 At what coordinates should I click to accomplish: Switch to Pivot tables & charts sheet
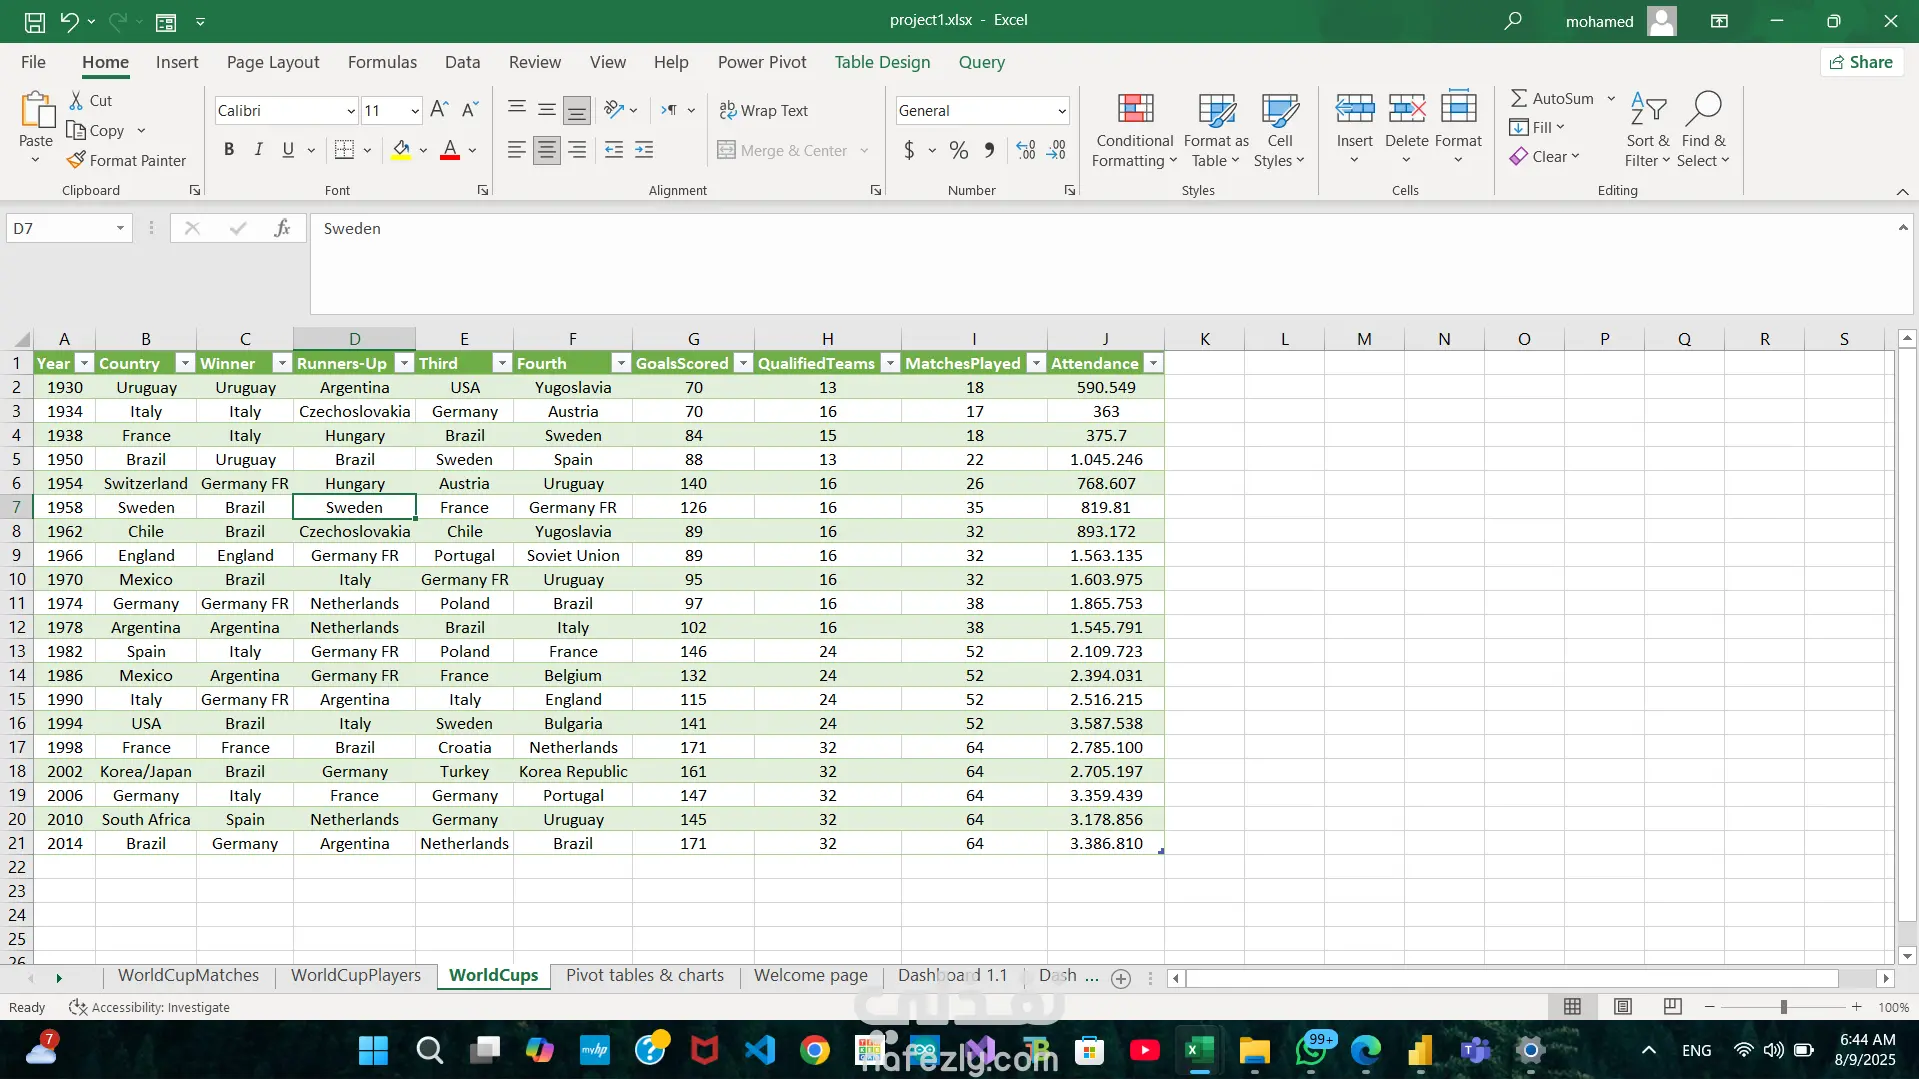645,975
